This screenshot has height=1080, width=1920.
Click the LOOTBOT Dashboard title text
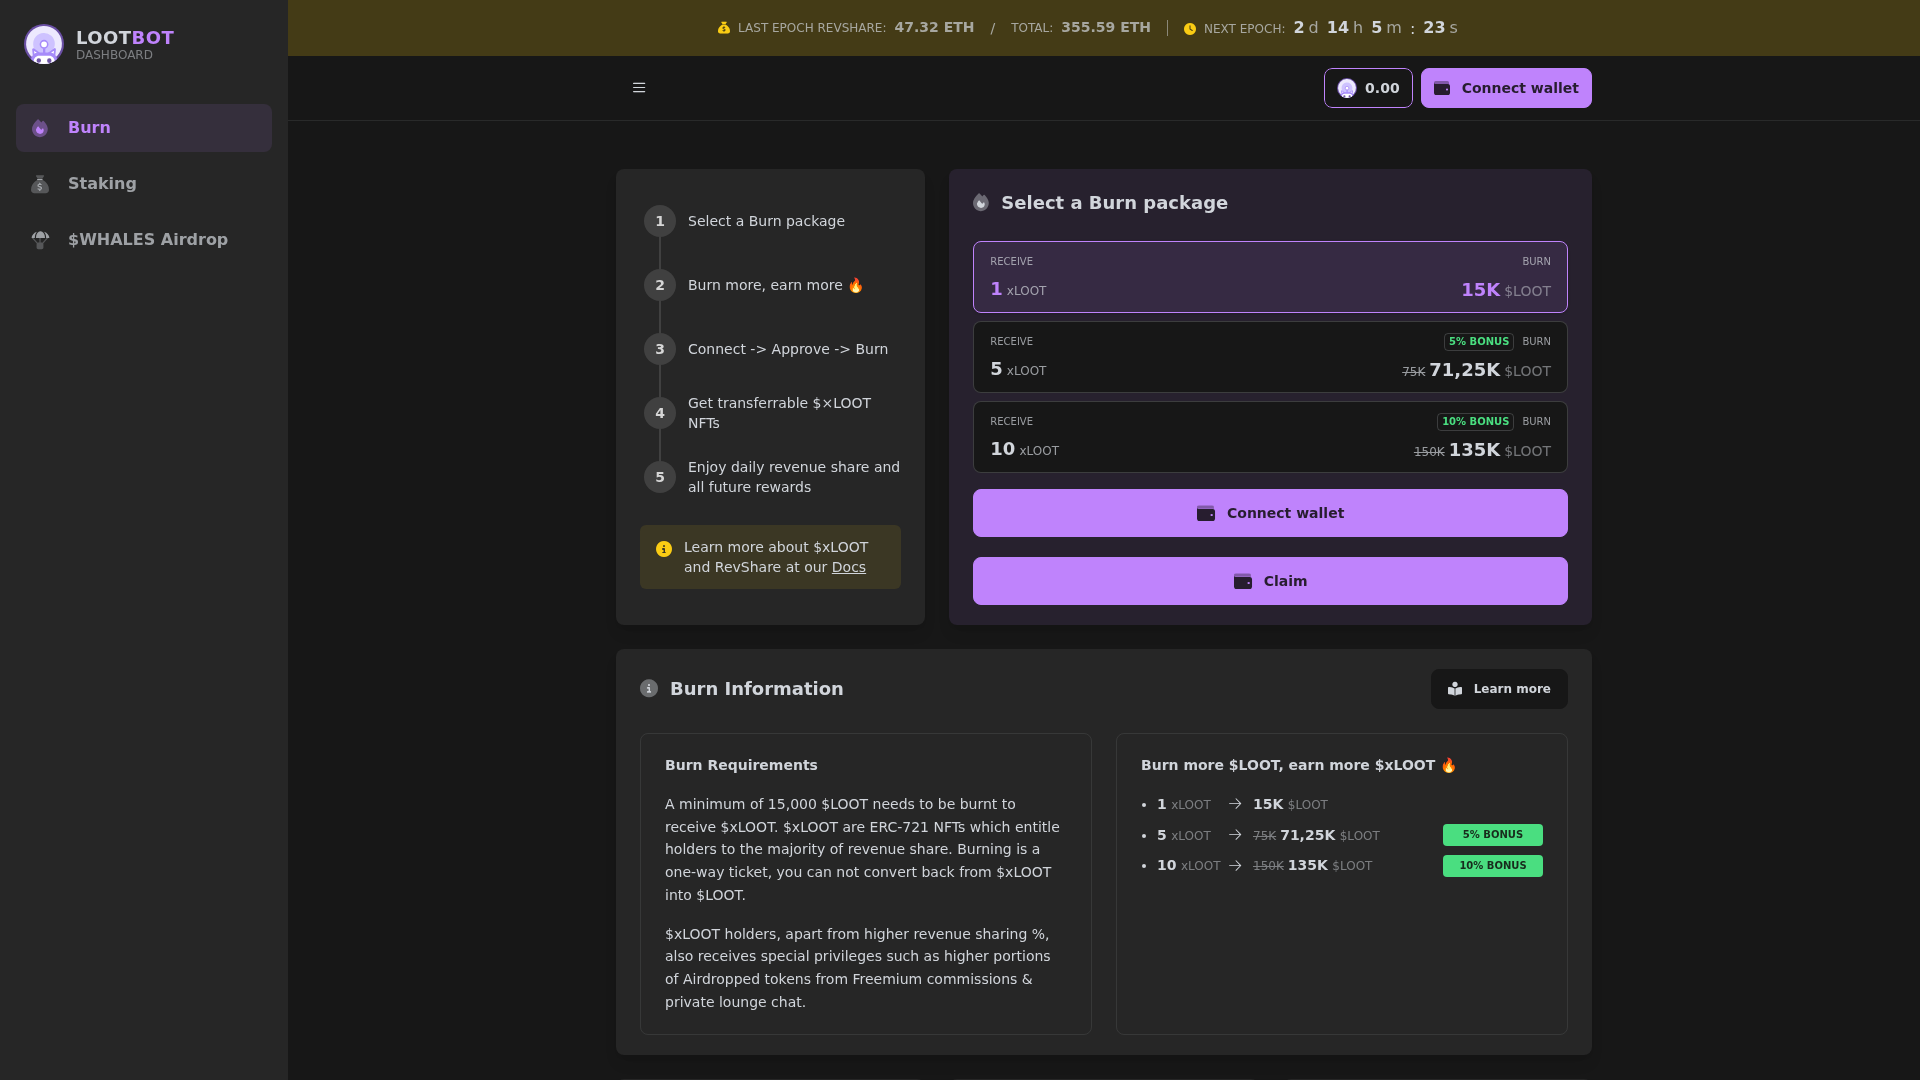tap(125, 45)
